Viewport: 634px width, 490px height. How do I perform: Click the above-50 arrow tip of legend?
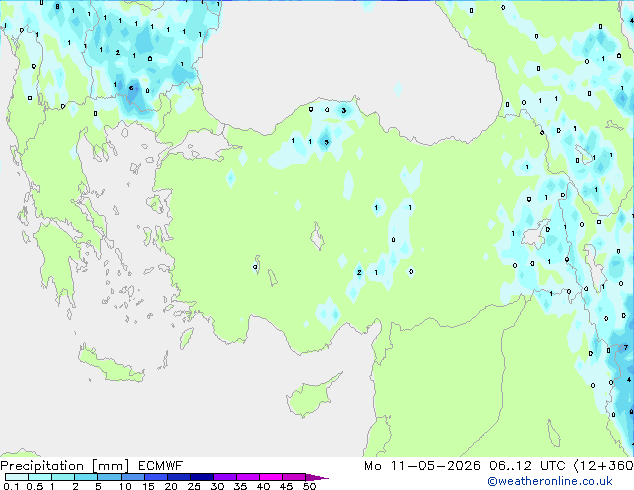(x=317, y=477)
